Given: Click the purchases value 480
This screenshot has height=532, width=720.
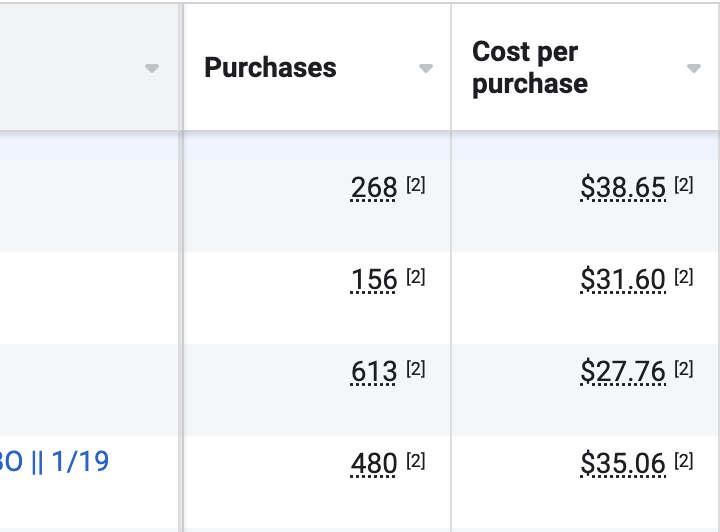Looking at the screenshot, I should (x=373, y=463).
